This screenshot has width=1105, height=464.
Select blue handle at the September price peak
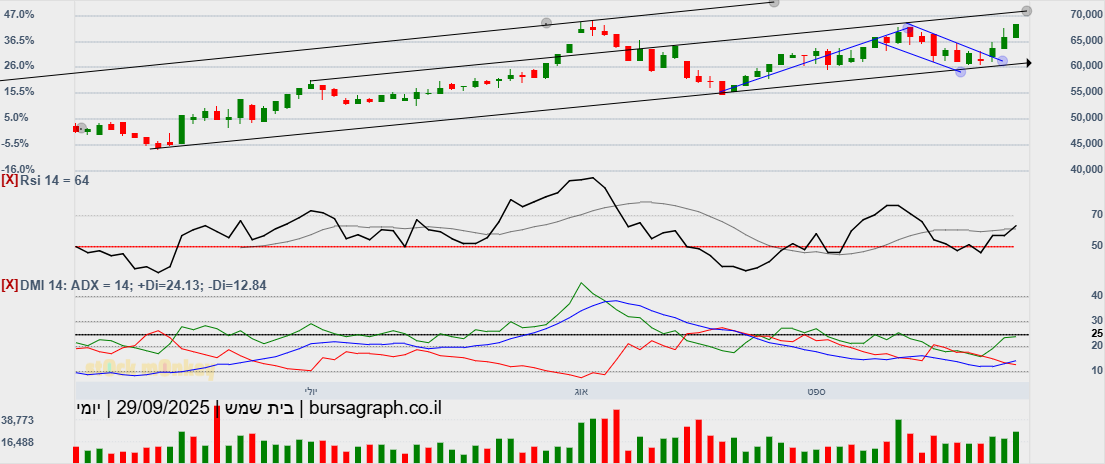[907, 28]
